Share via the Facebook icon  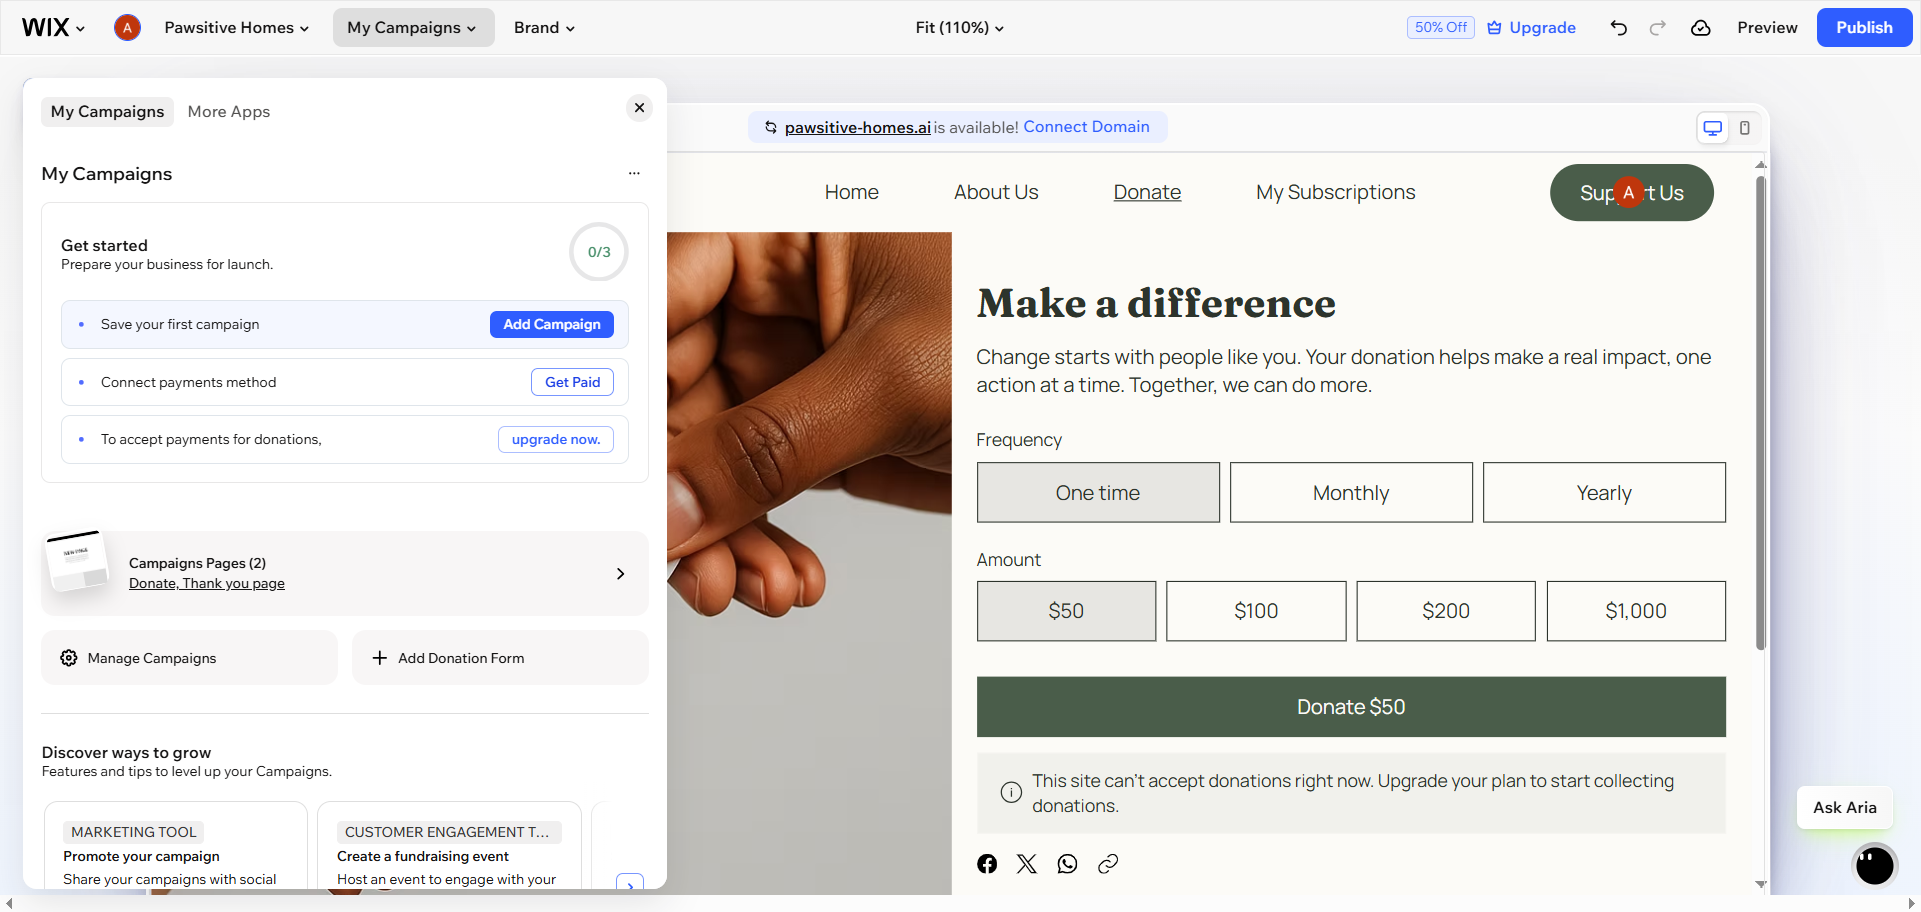coord(987,864)
